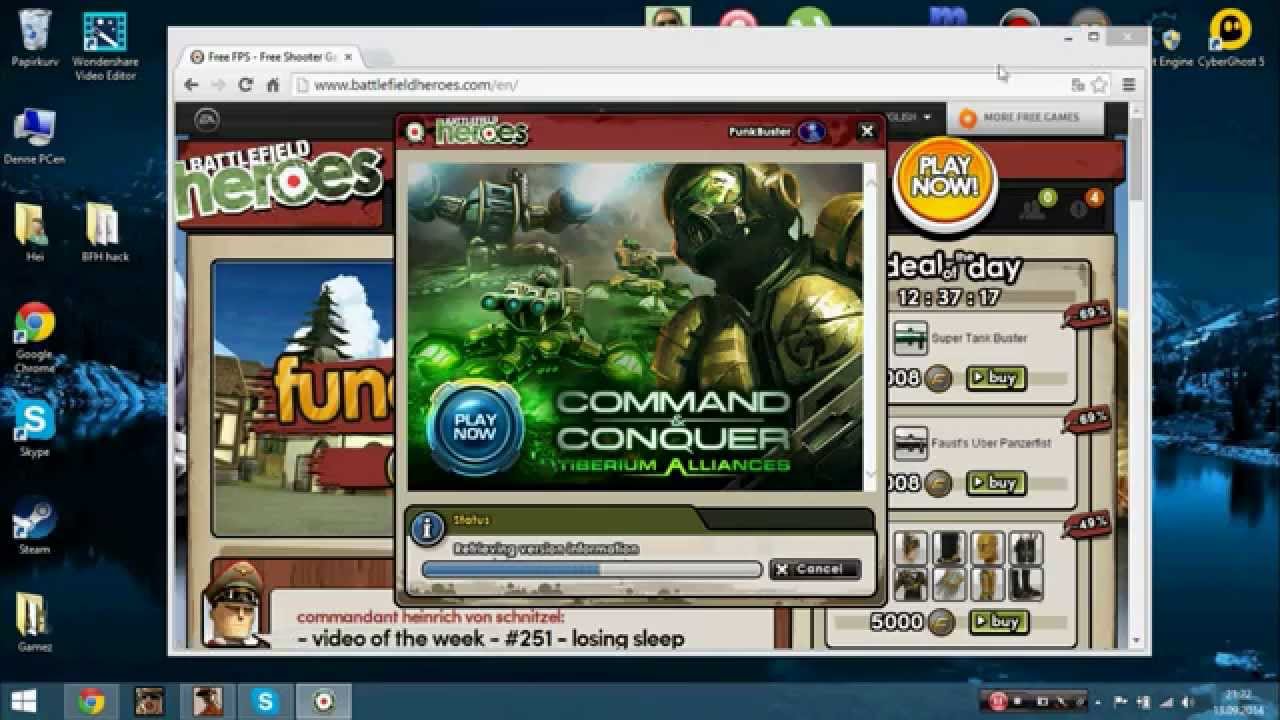Screen dimensions: 1280x720
Task: Open the Chrome hamburger menu
Action: click(x=1129, y=85)
